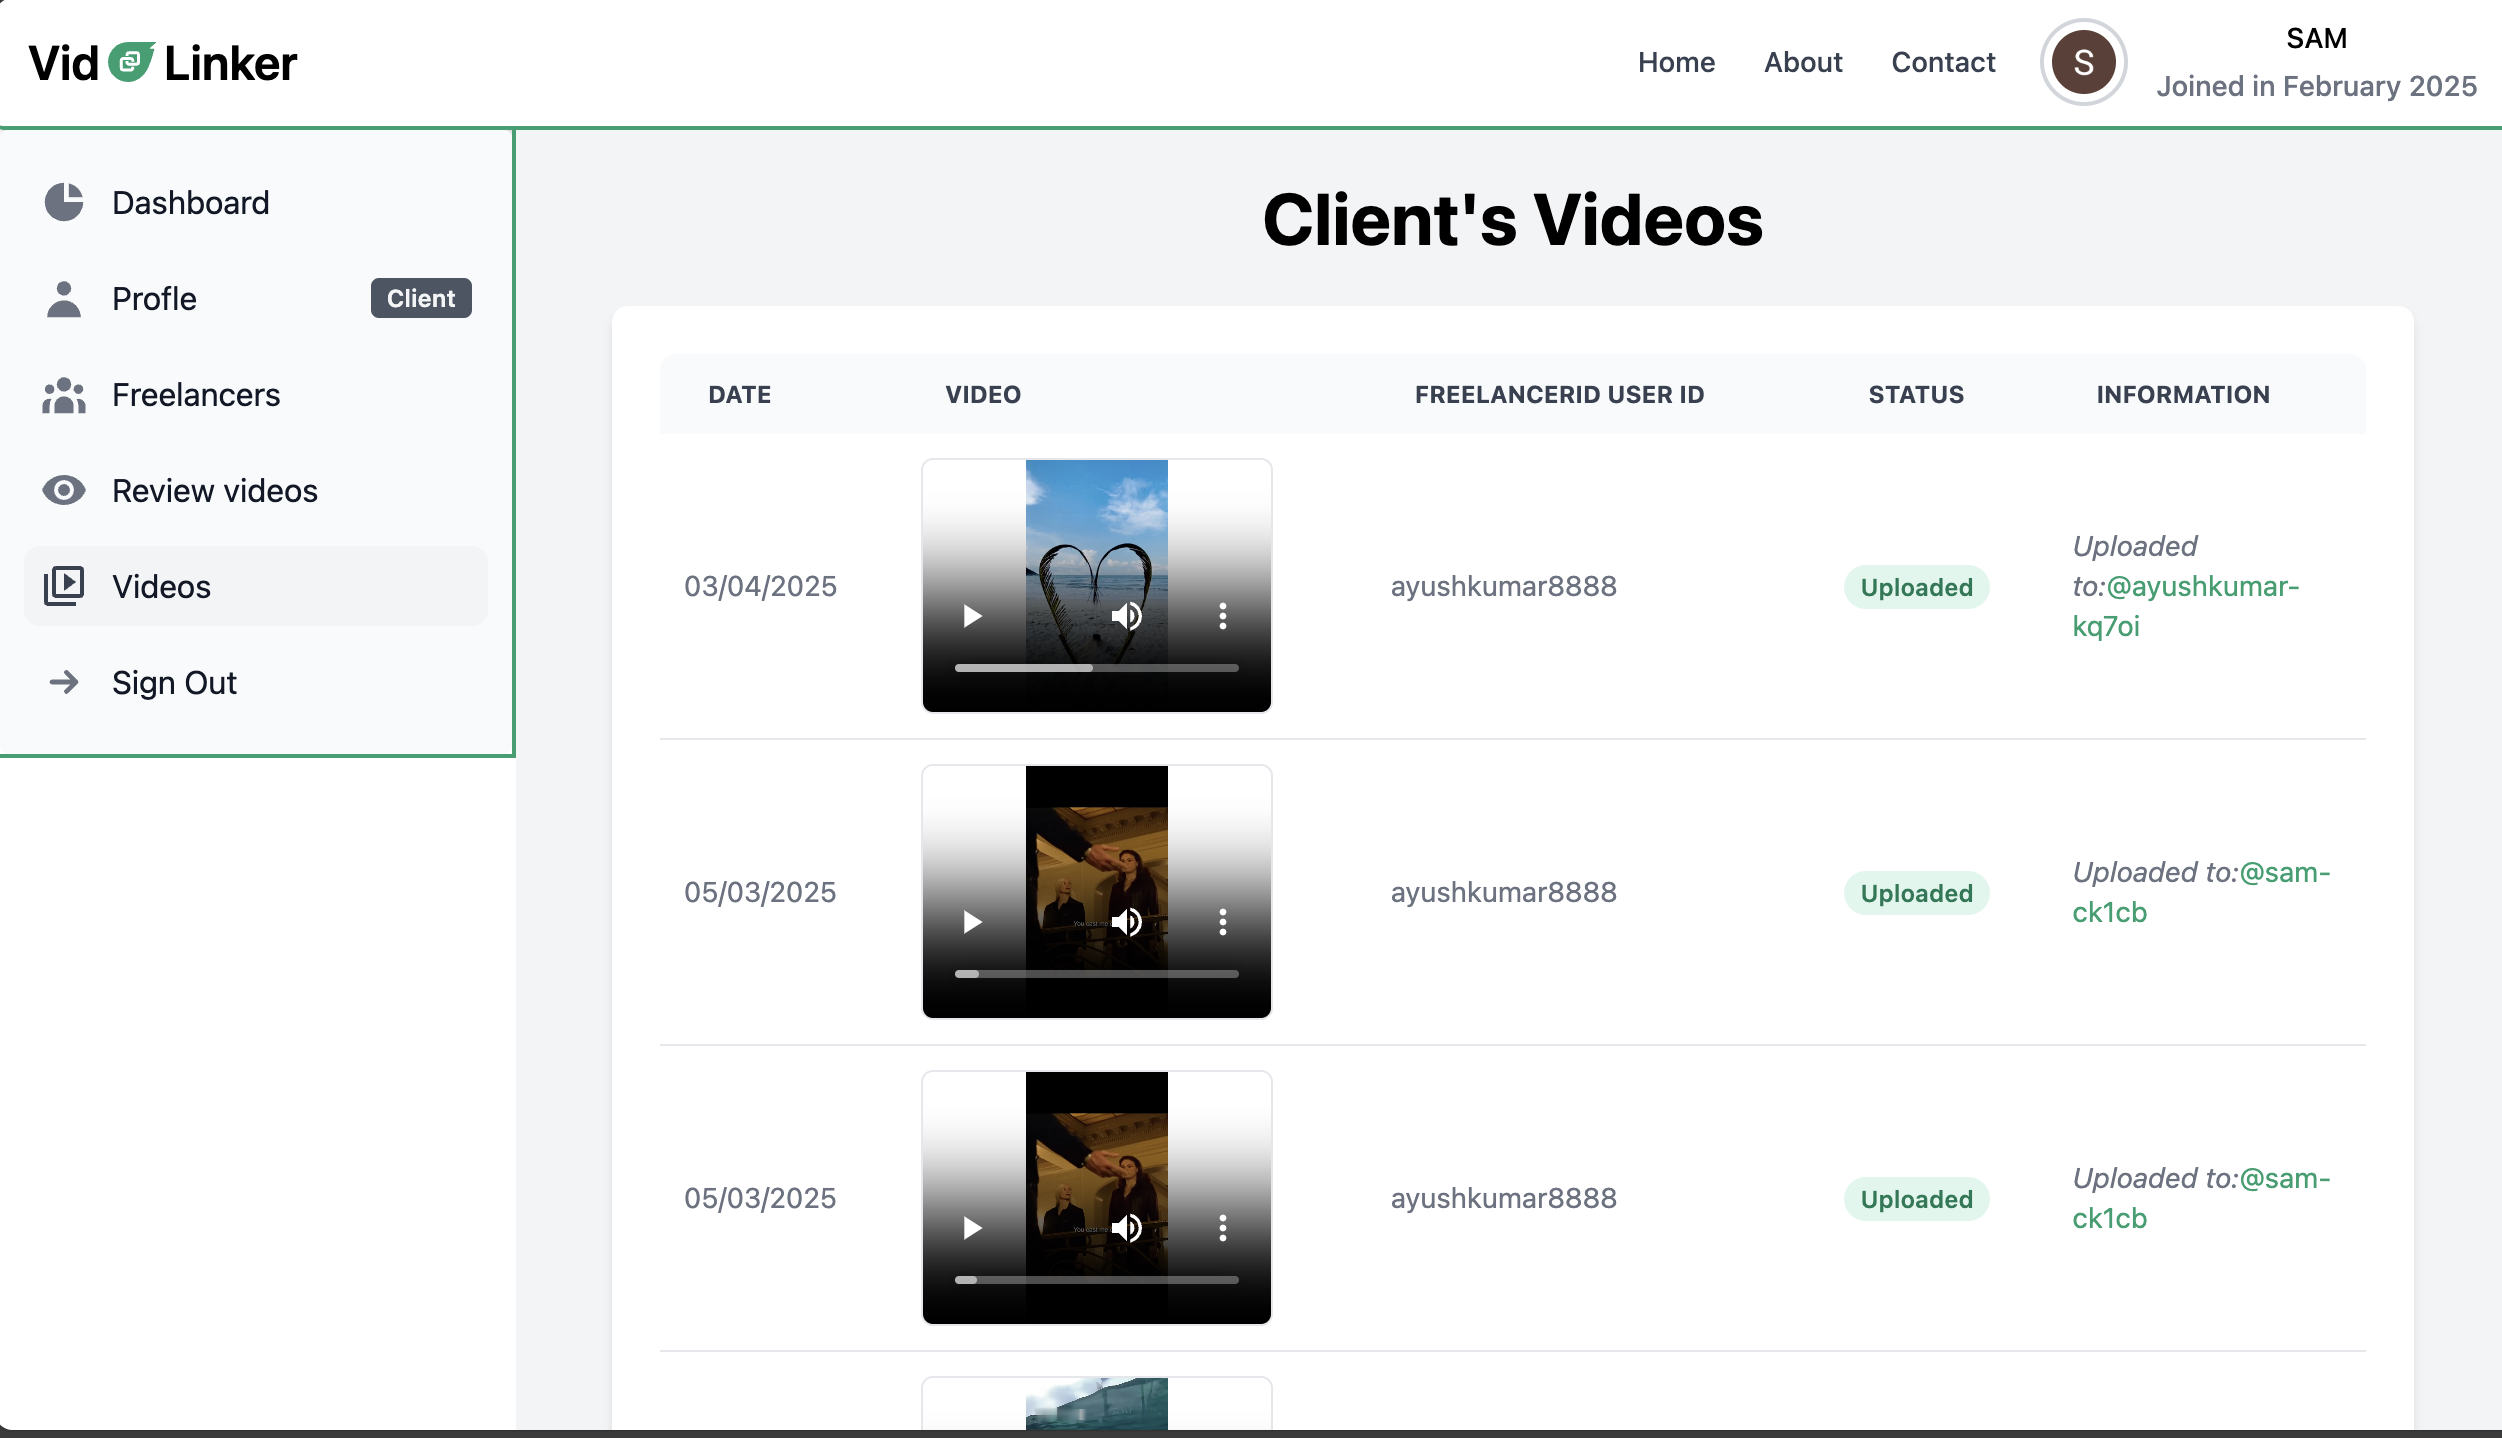Seek on the first 05/03/2025 video progress bar
2502x1438 pixels.
(x=1096, y=974)
